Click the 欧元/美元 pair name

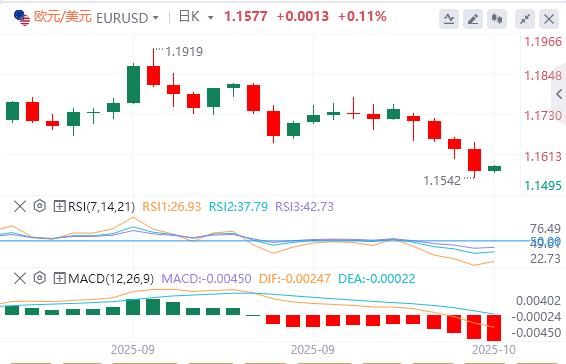[x=62, y=16]
